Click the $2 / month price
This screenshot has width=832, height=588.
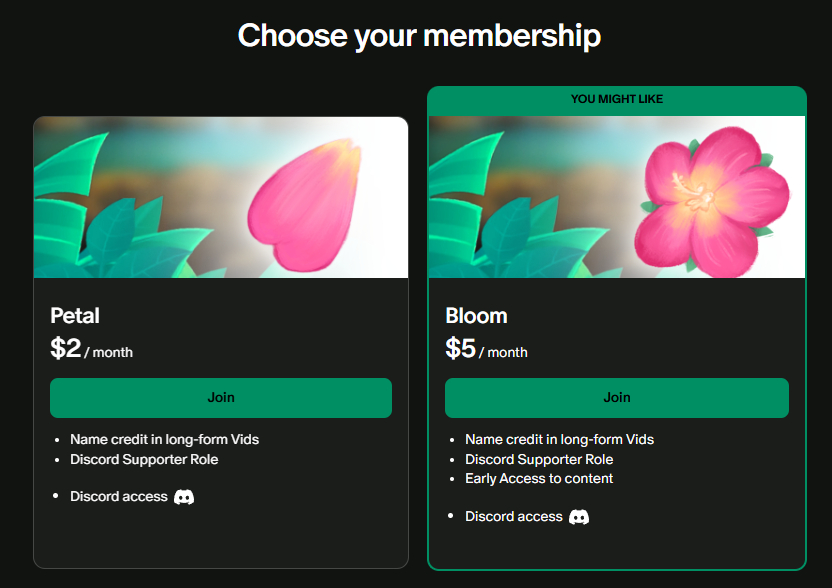[91, 349]
